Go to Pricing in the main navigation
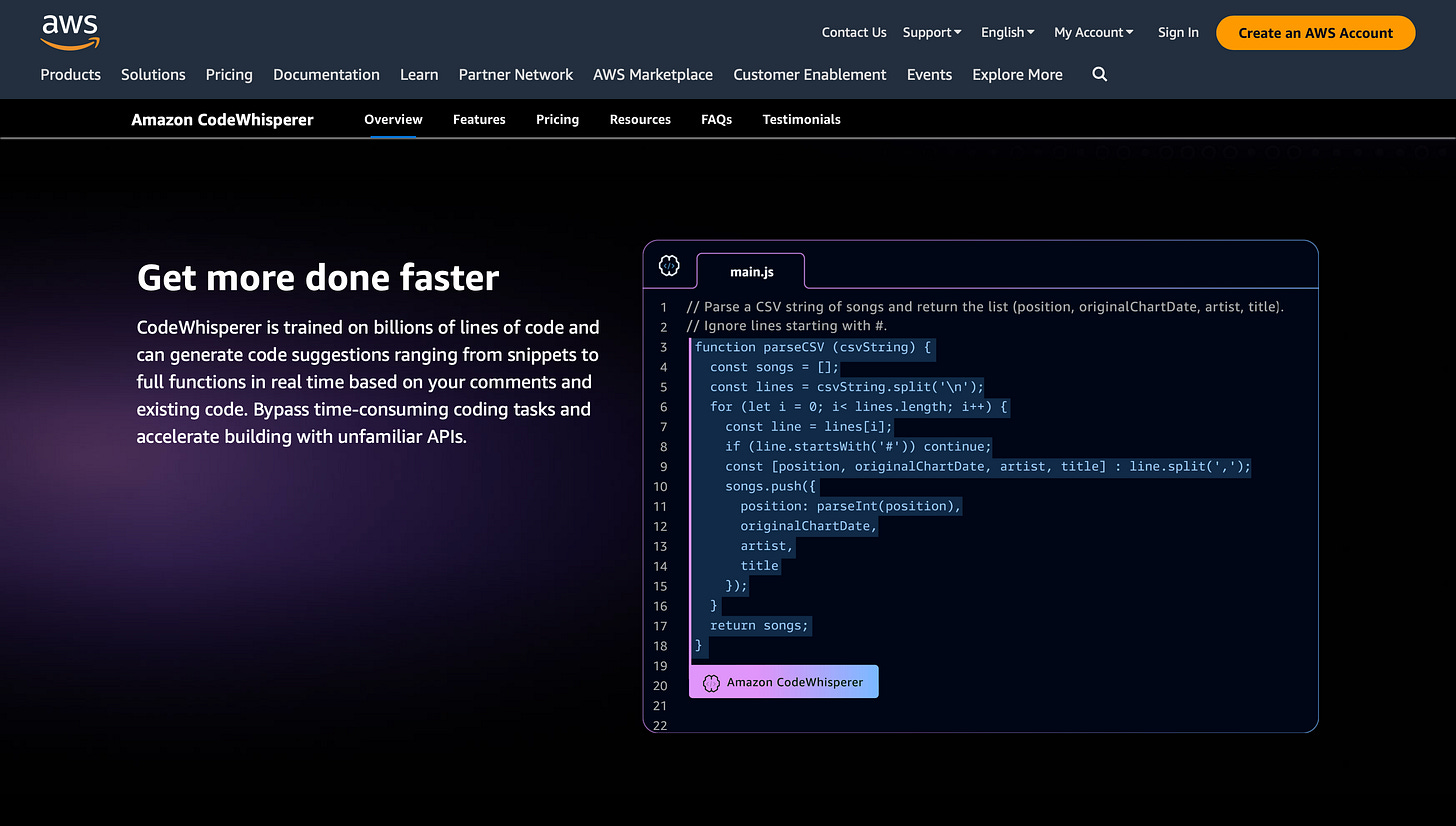Viewport: 1456px width, 826px height. (229, 74)
